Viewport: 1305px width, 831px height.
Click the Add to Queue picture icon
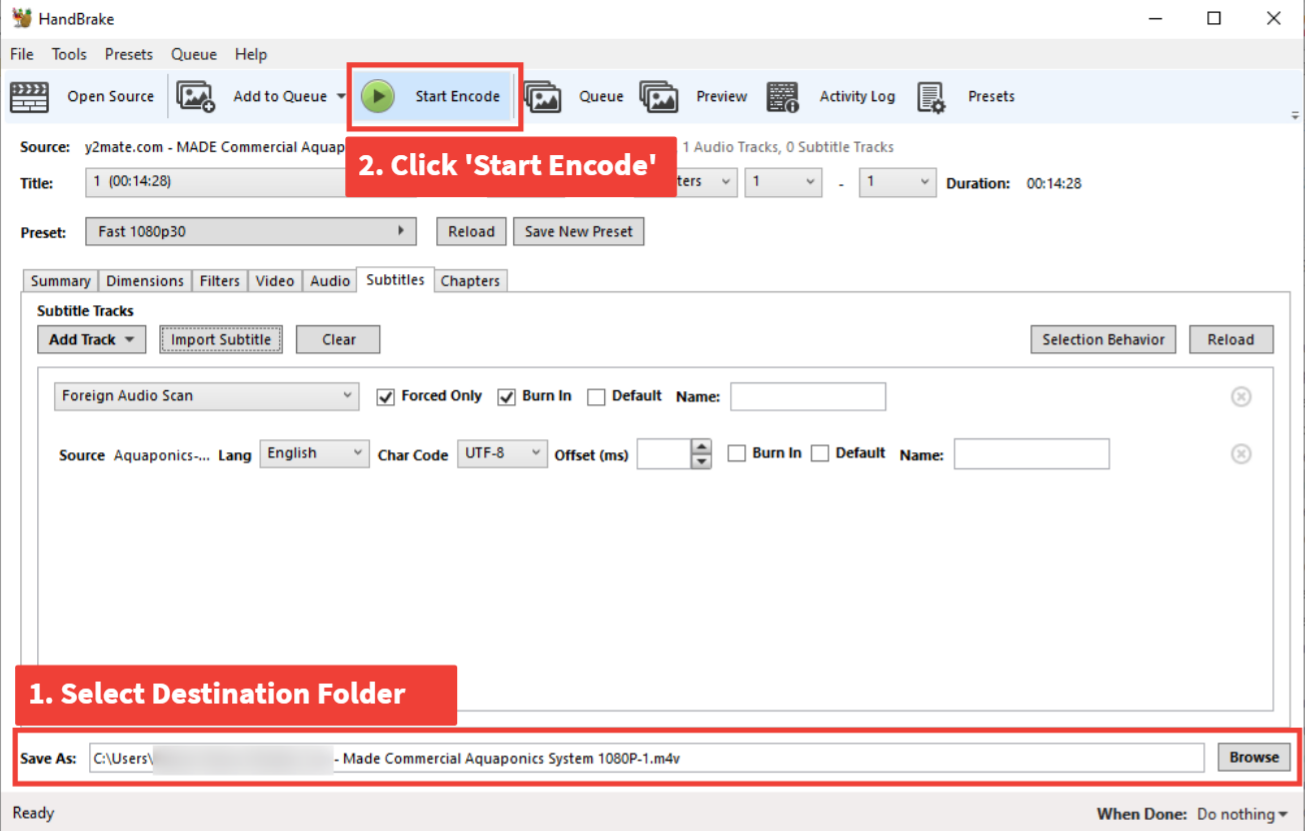click(196, 97)
